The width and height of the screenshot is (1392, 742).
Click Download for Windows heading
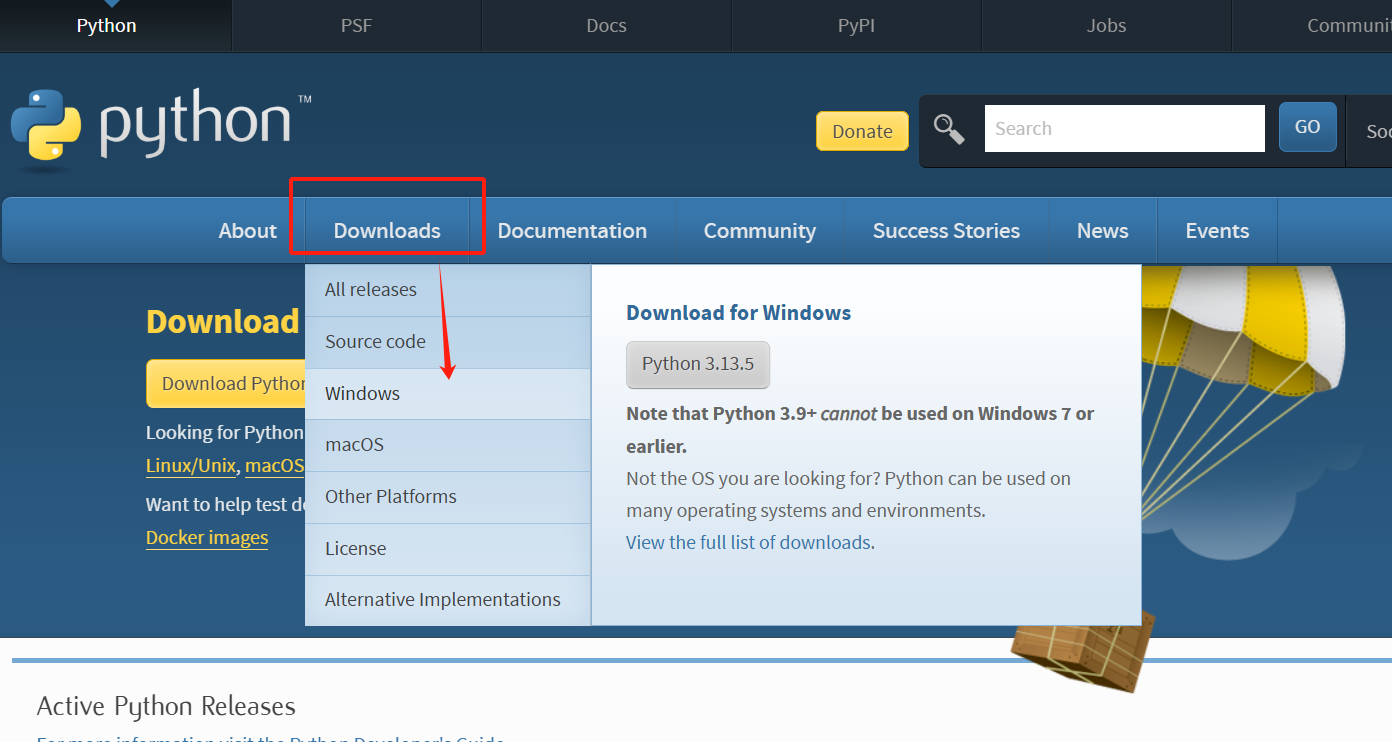pos(738,313)
